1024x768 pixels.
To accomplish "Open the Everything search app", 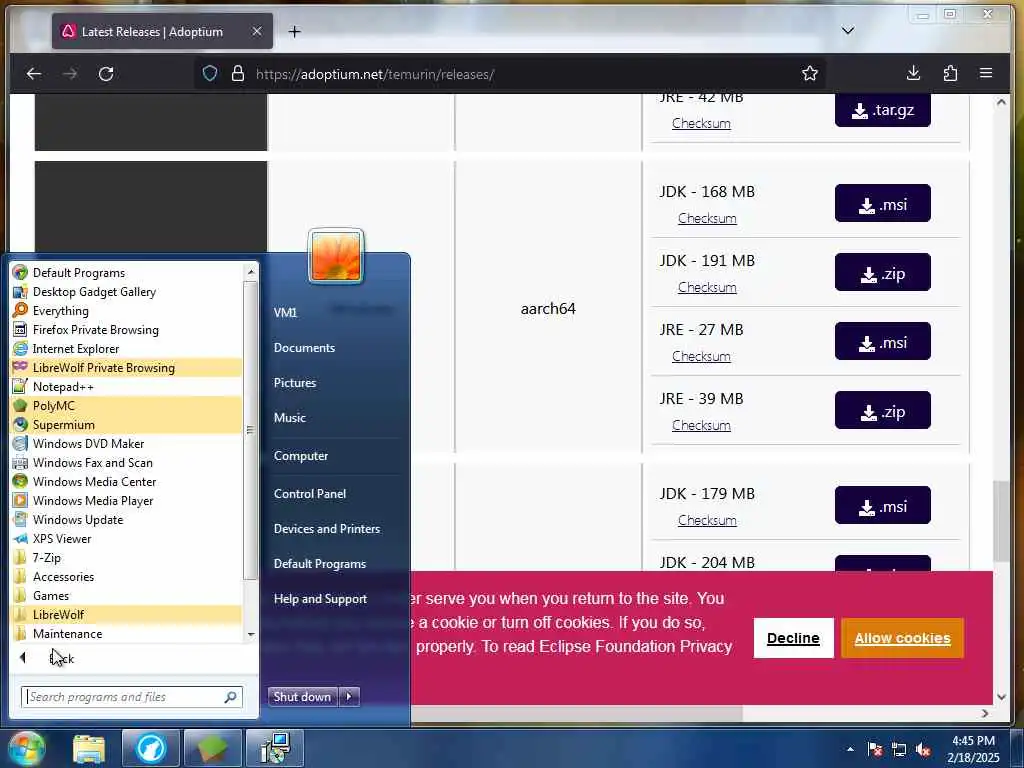I will coord(61,310).
